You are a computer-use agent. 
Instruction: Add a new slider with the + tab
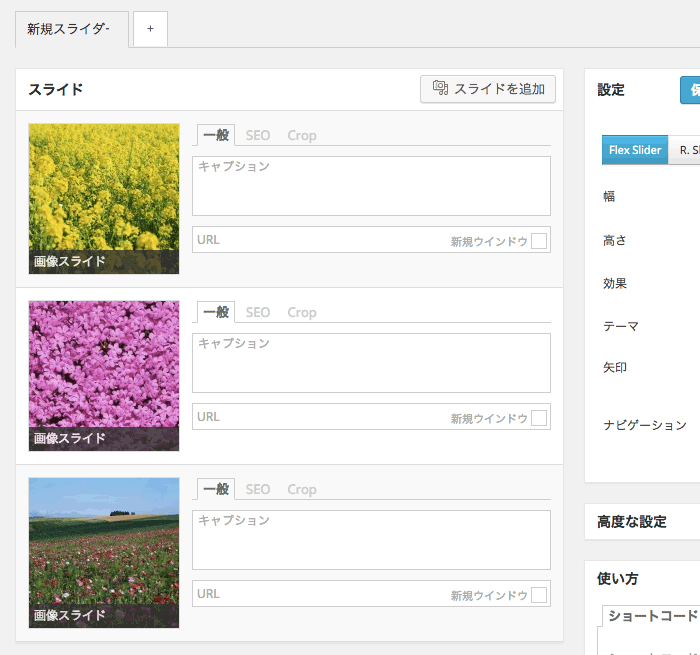click(x=150, y=29)
